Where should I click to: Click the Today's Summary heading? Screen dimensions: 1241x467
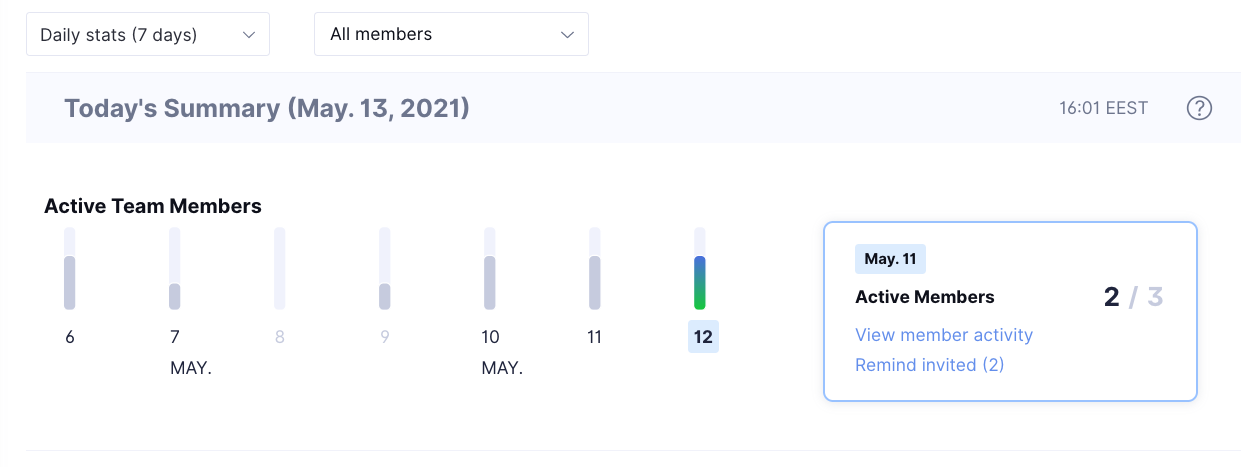267,108
